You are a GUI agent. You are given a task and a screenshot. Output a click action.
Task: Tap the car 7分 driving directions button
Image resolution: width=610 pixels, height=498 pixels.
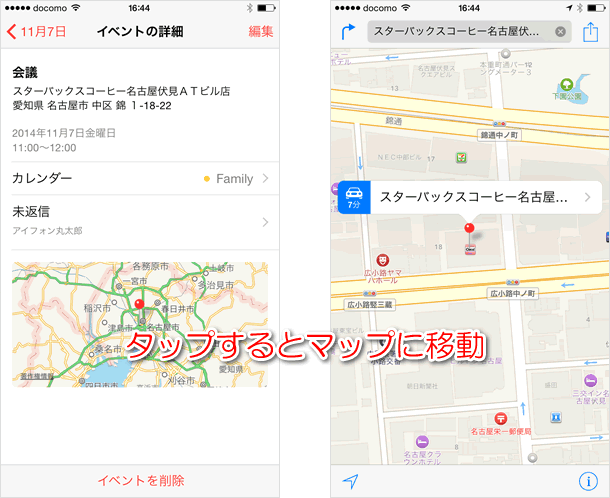(354, 198)
